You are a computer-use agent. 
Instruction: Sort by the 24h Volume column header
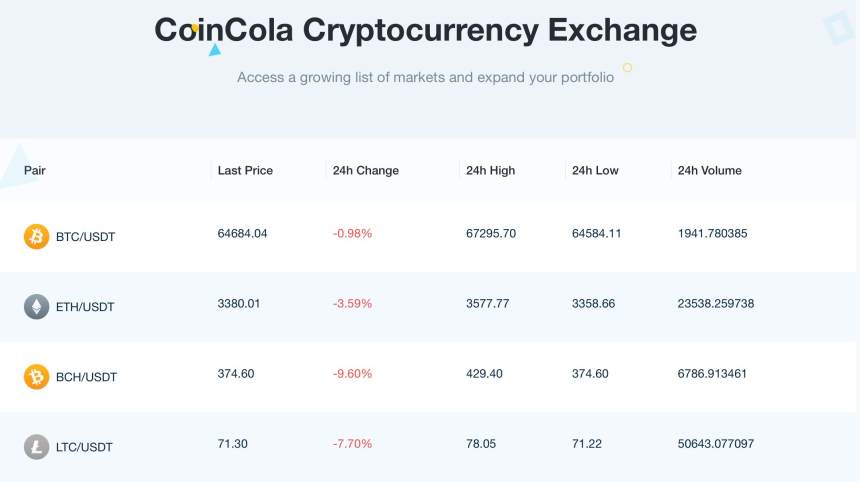[x=710, y=171]
